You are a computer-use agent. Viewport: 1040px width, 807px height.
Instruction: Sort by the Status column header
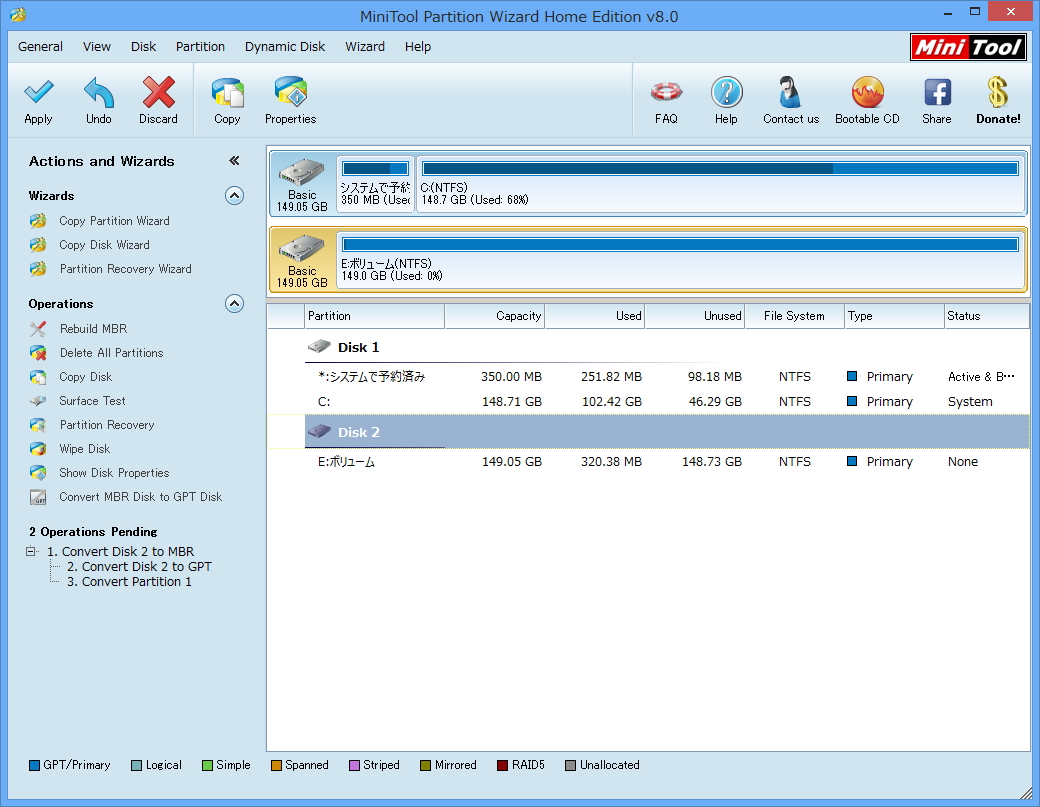(987, 316)
